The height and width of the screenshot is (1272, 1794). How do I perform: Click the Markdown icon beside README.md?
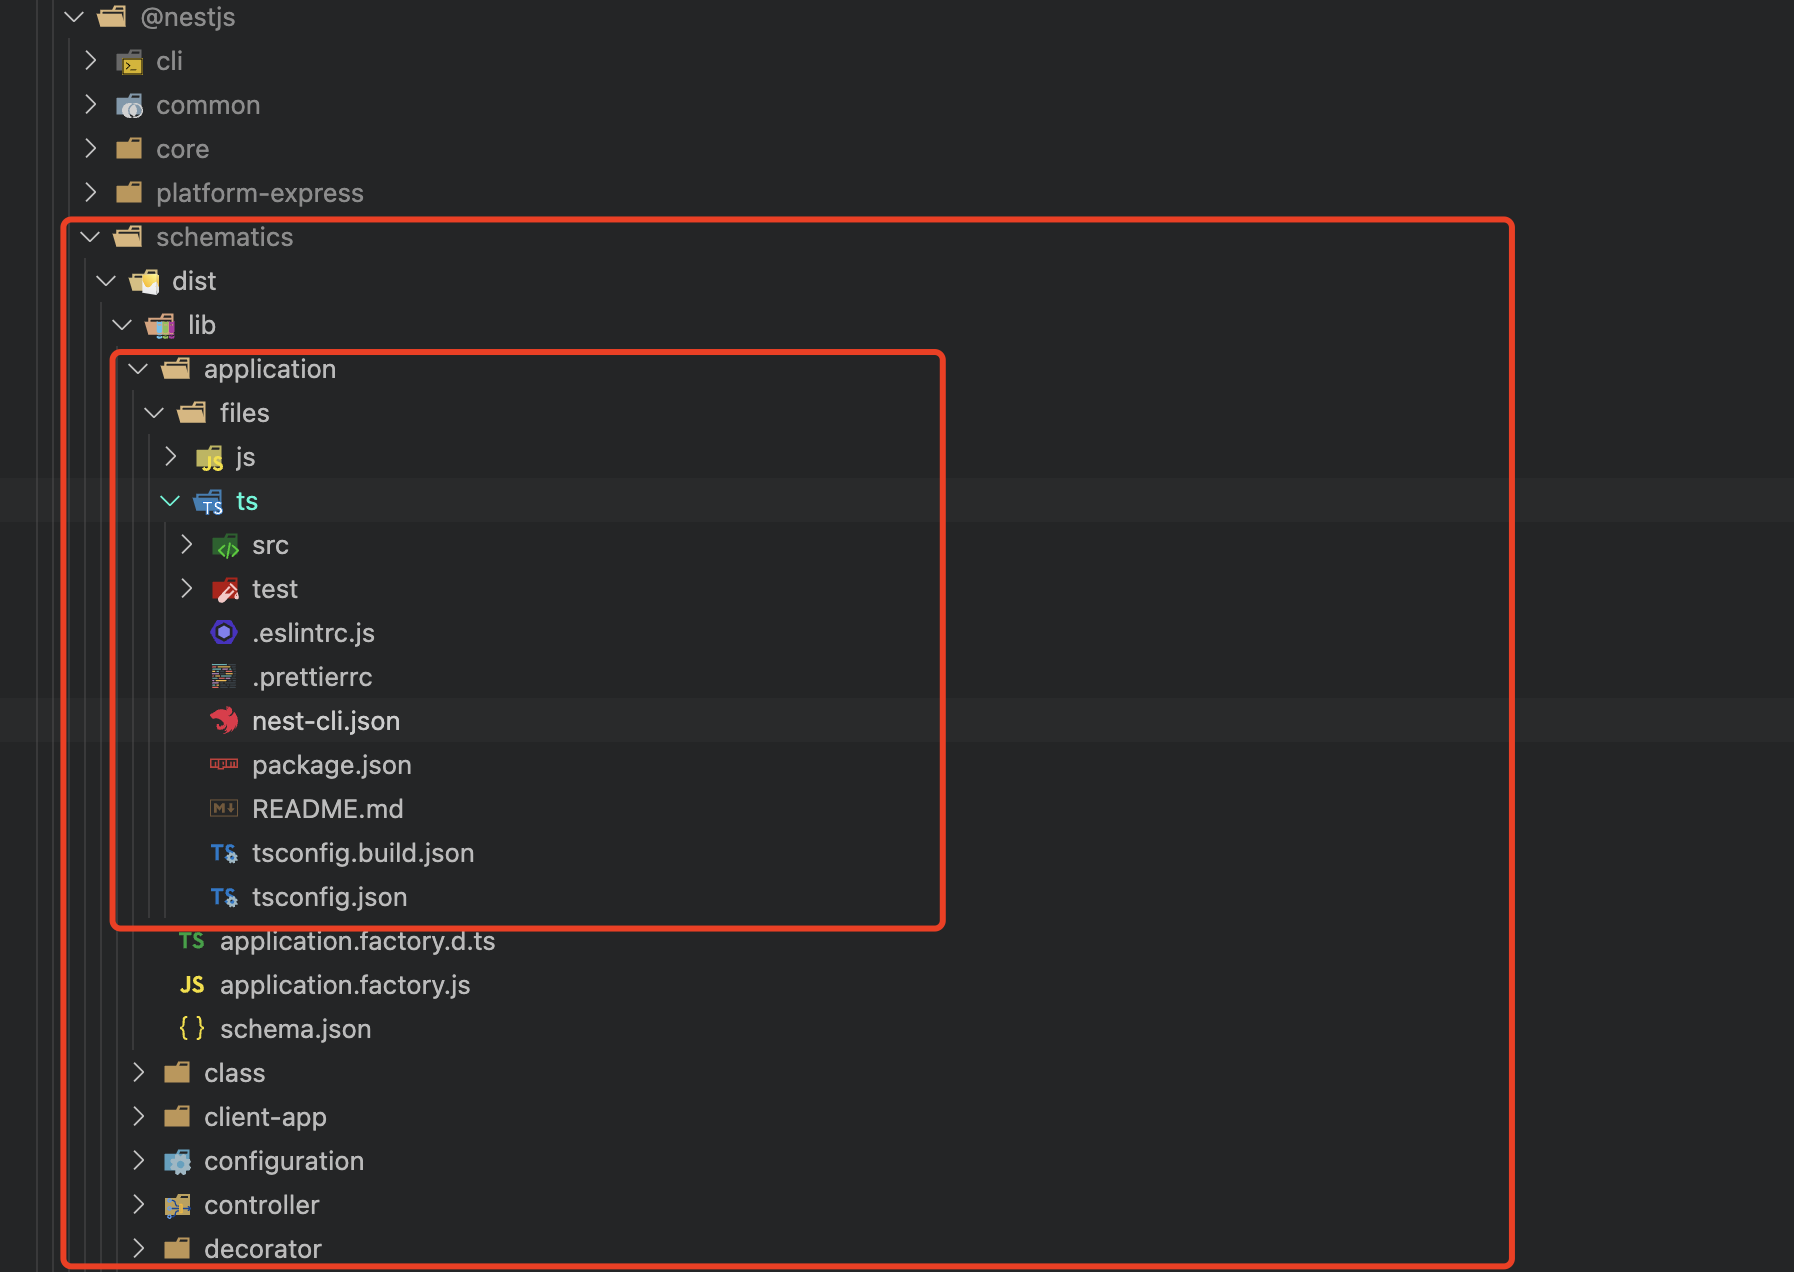[x=224, y=808]
